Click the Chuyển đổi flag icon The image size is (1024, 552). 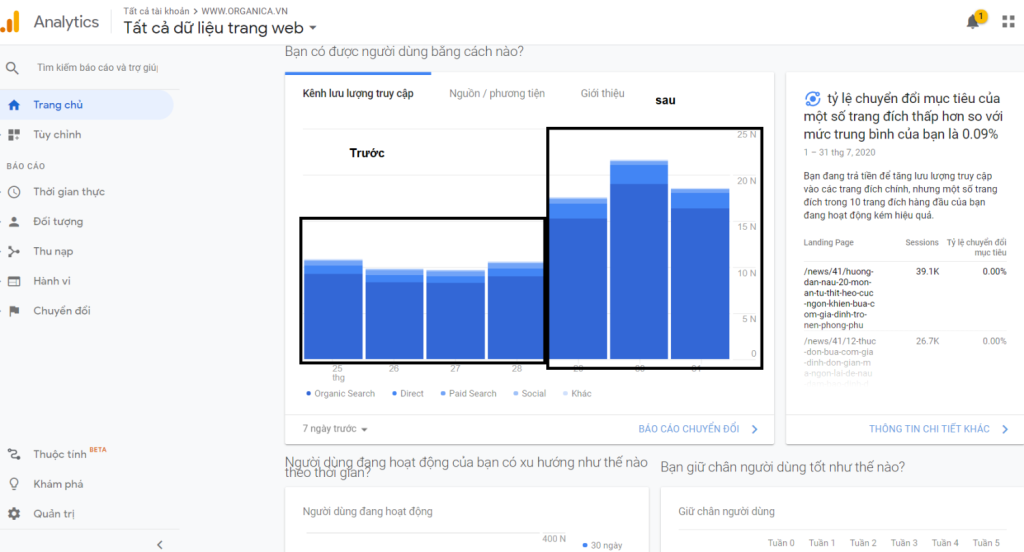point(14,311)
